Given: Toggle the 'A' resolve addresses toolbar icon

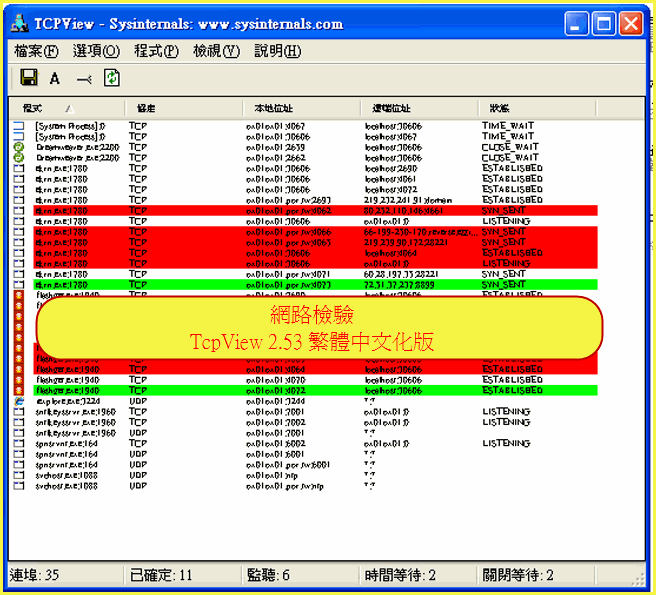Looking at the screenshot, I should coord(55,78).
